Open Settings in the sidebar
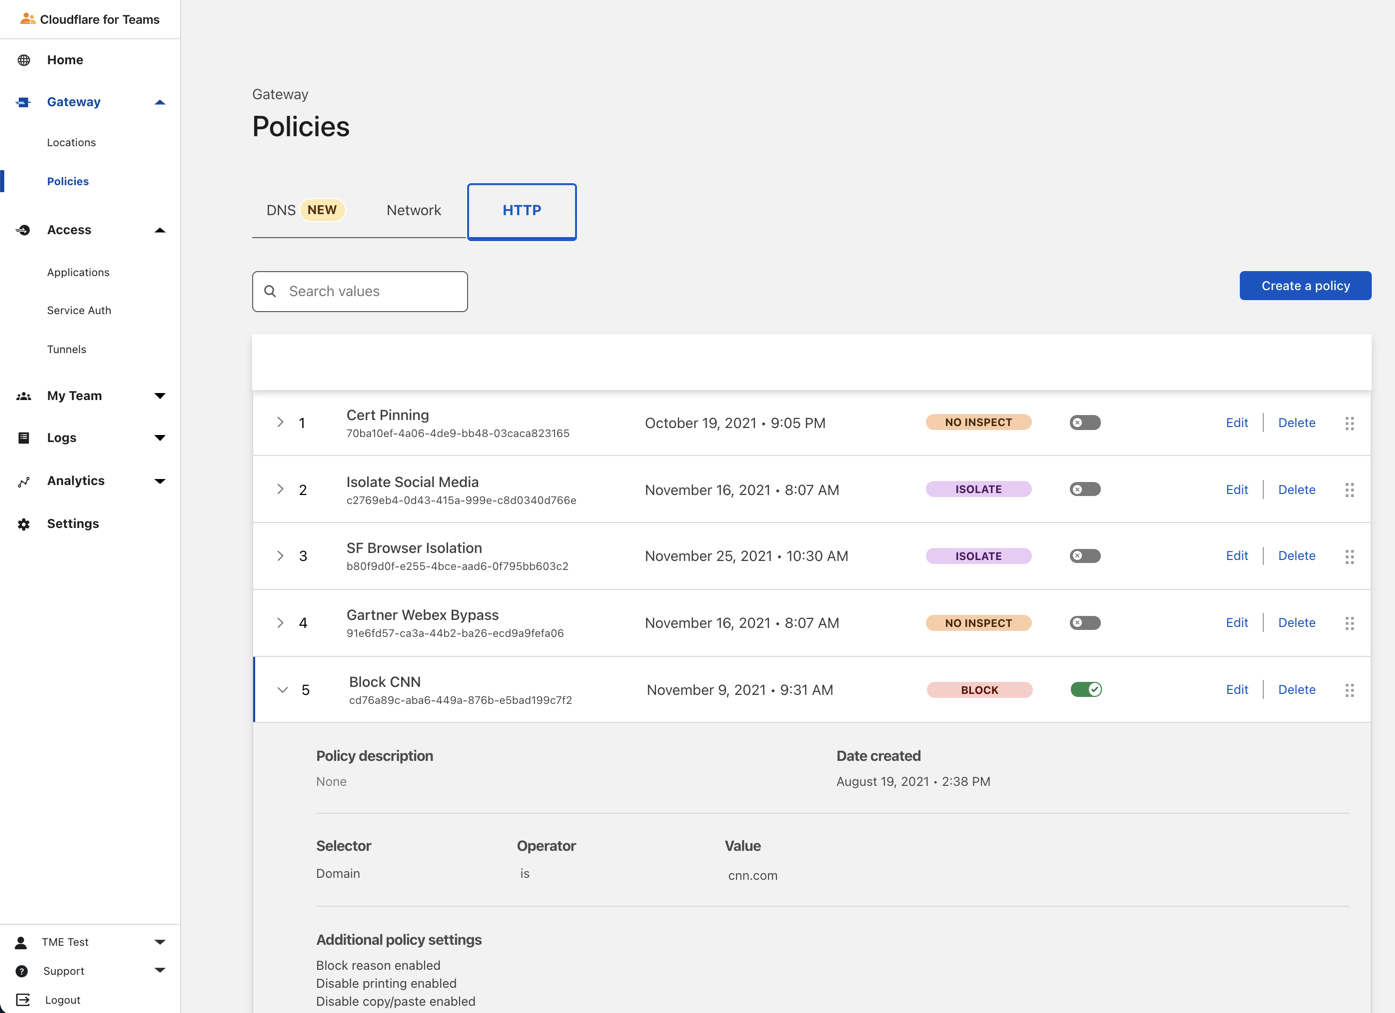Screen dimensions: 1395x1013 click(73, 524)
